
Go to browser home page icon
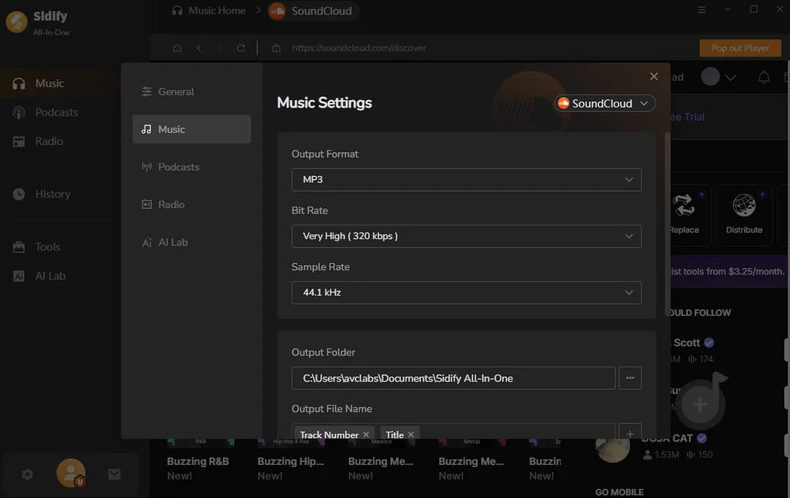pyautogui.click(x=177, y=48)
